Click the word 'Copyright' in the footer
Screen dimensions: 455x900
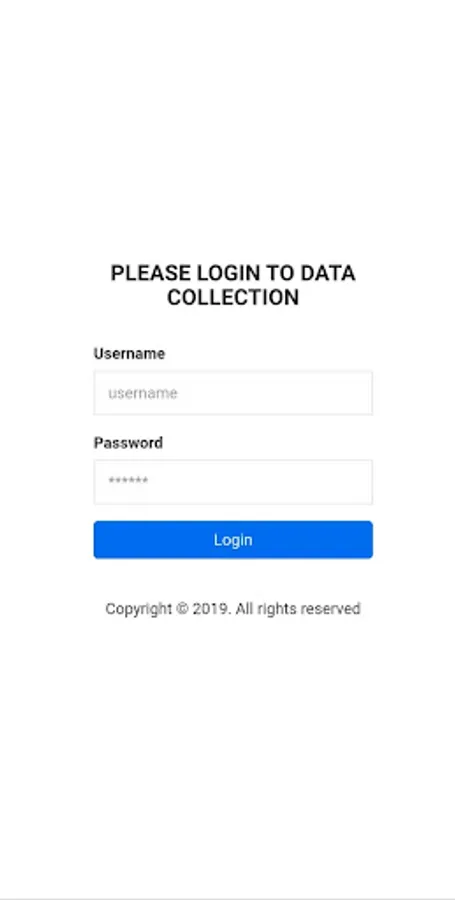138,609
